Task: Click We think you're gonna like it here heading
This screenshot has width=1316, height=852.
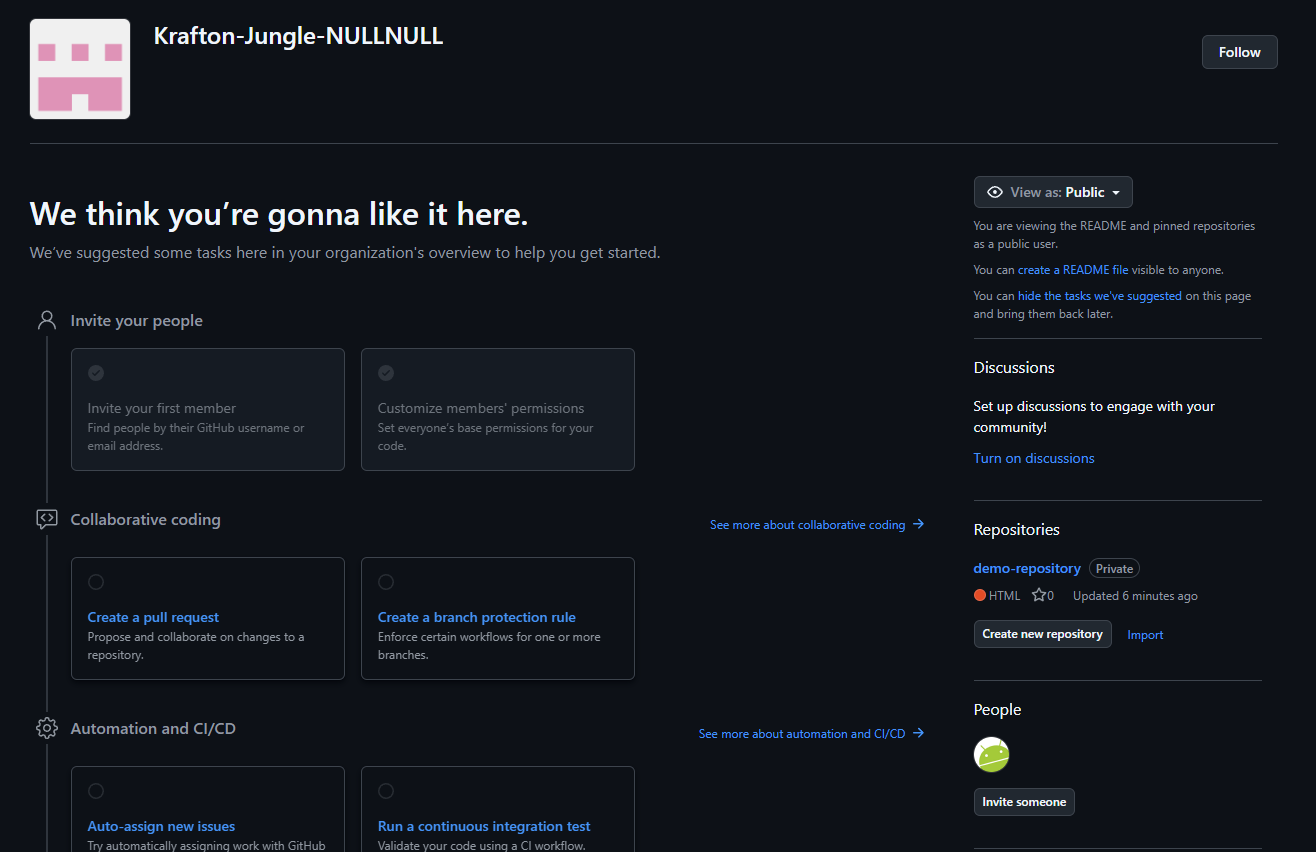Action: (279, 213)
